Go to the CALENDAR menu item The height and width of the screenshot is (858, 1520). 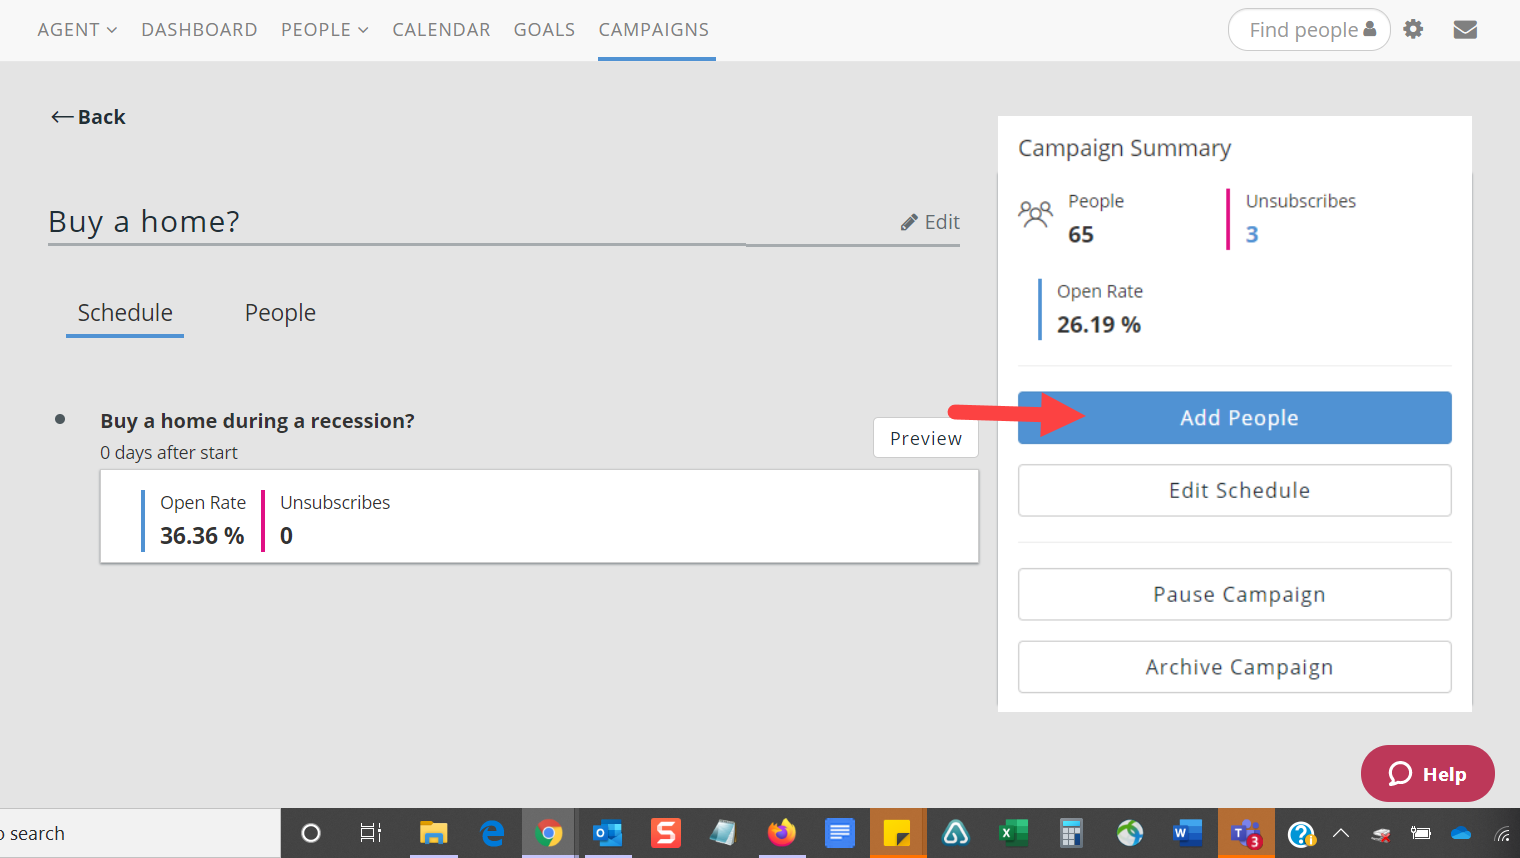coord(441,30)
